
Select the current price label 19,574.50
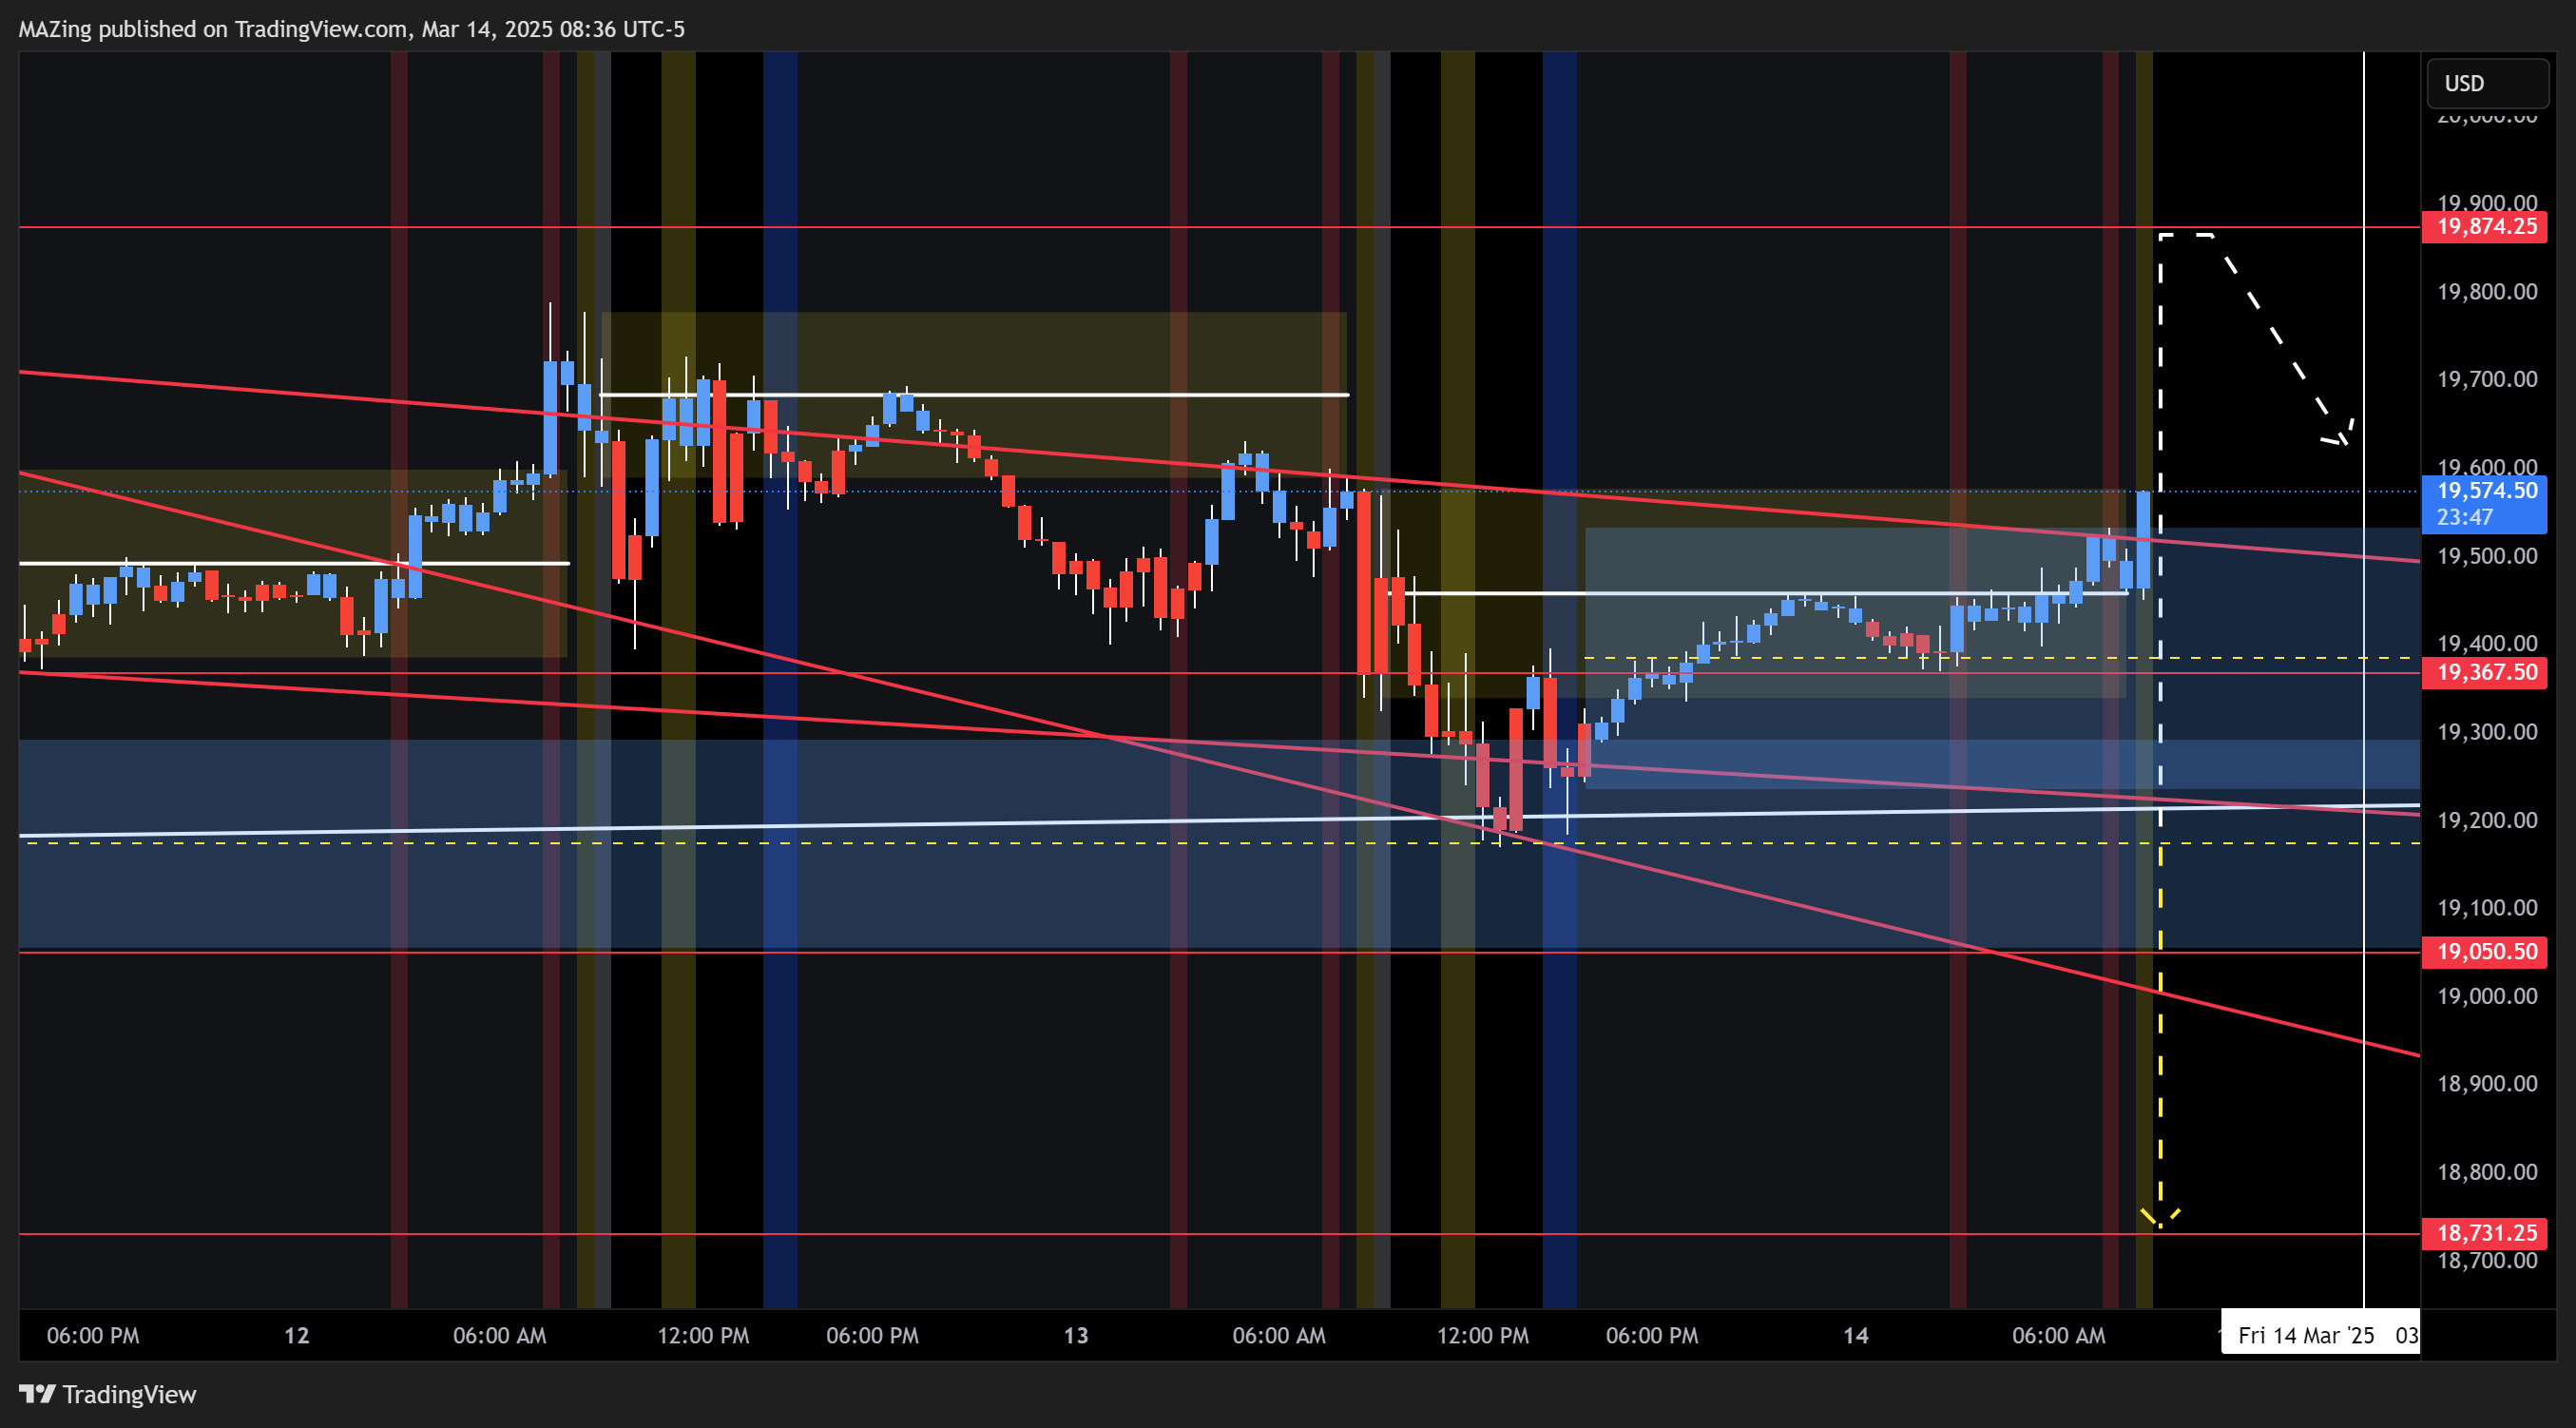point(2484,503)
